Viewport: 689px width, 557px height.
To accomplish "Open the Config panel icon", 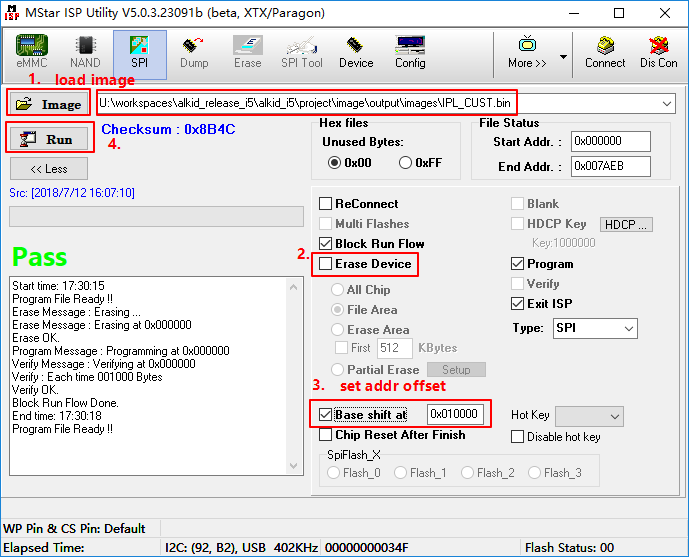I will point(410,52).
